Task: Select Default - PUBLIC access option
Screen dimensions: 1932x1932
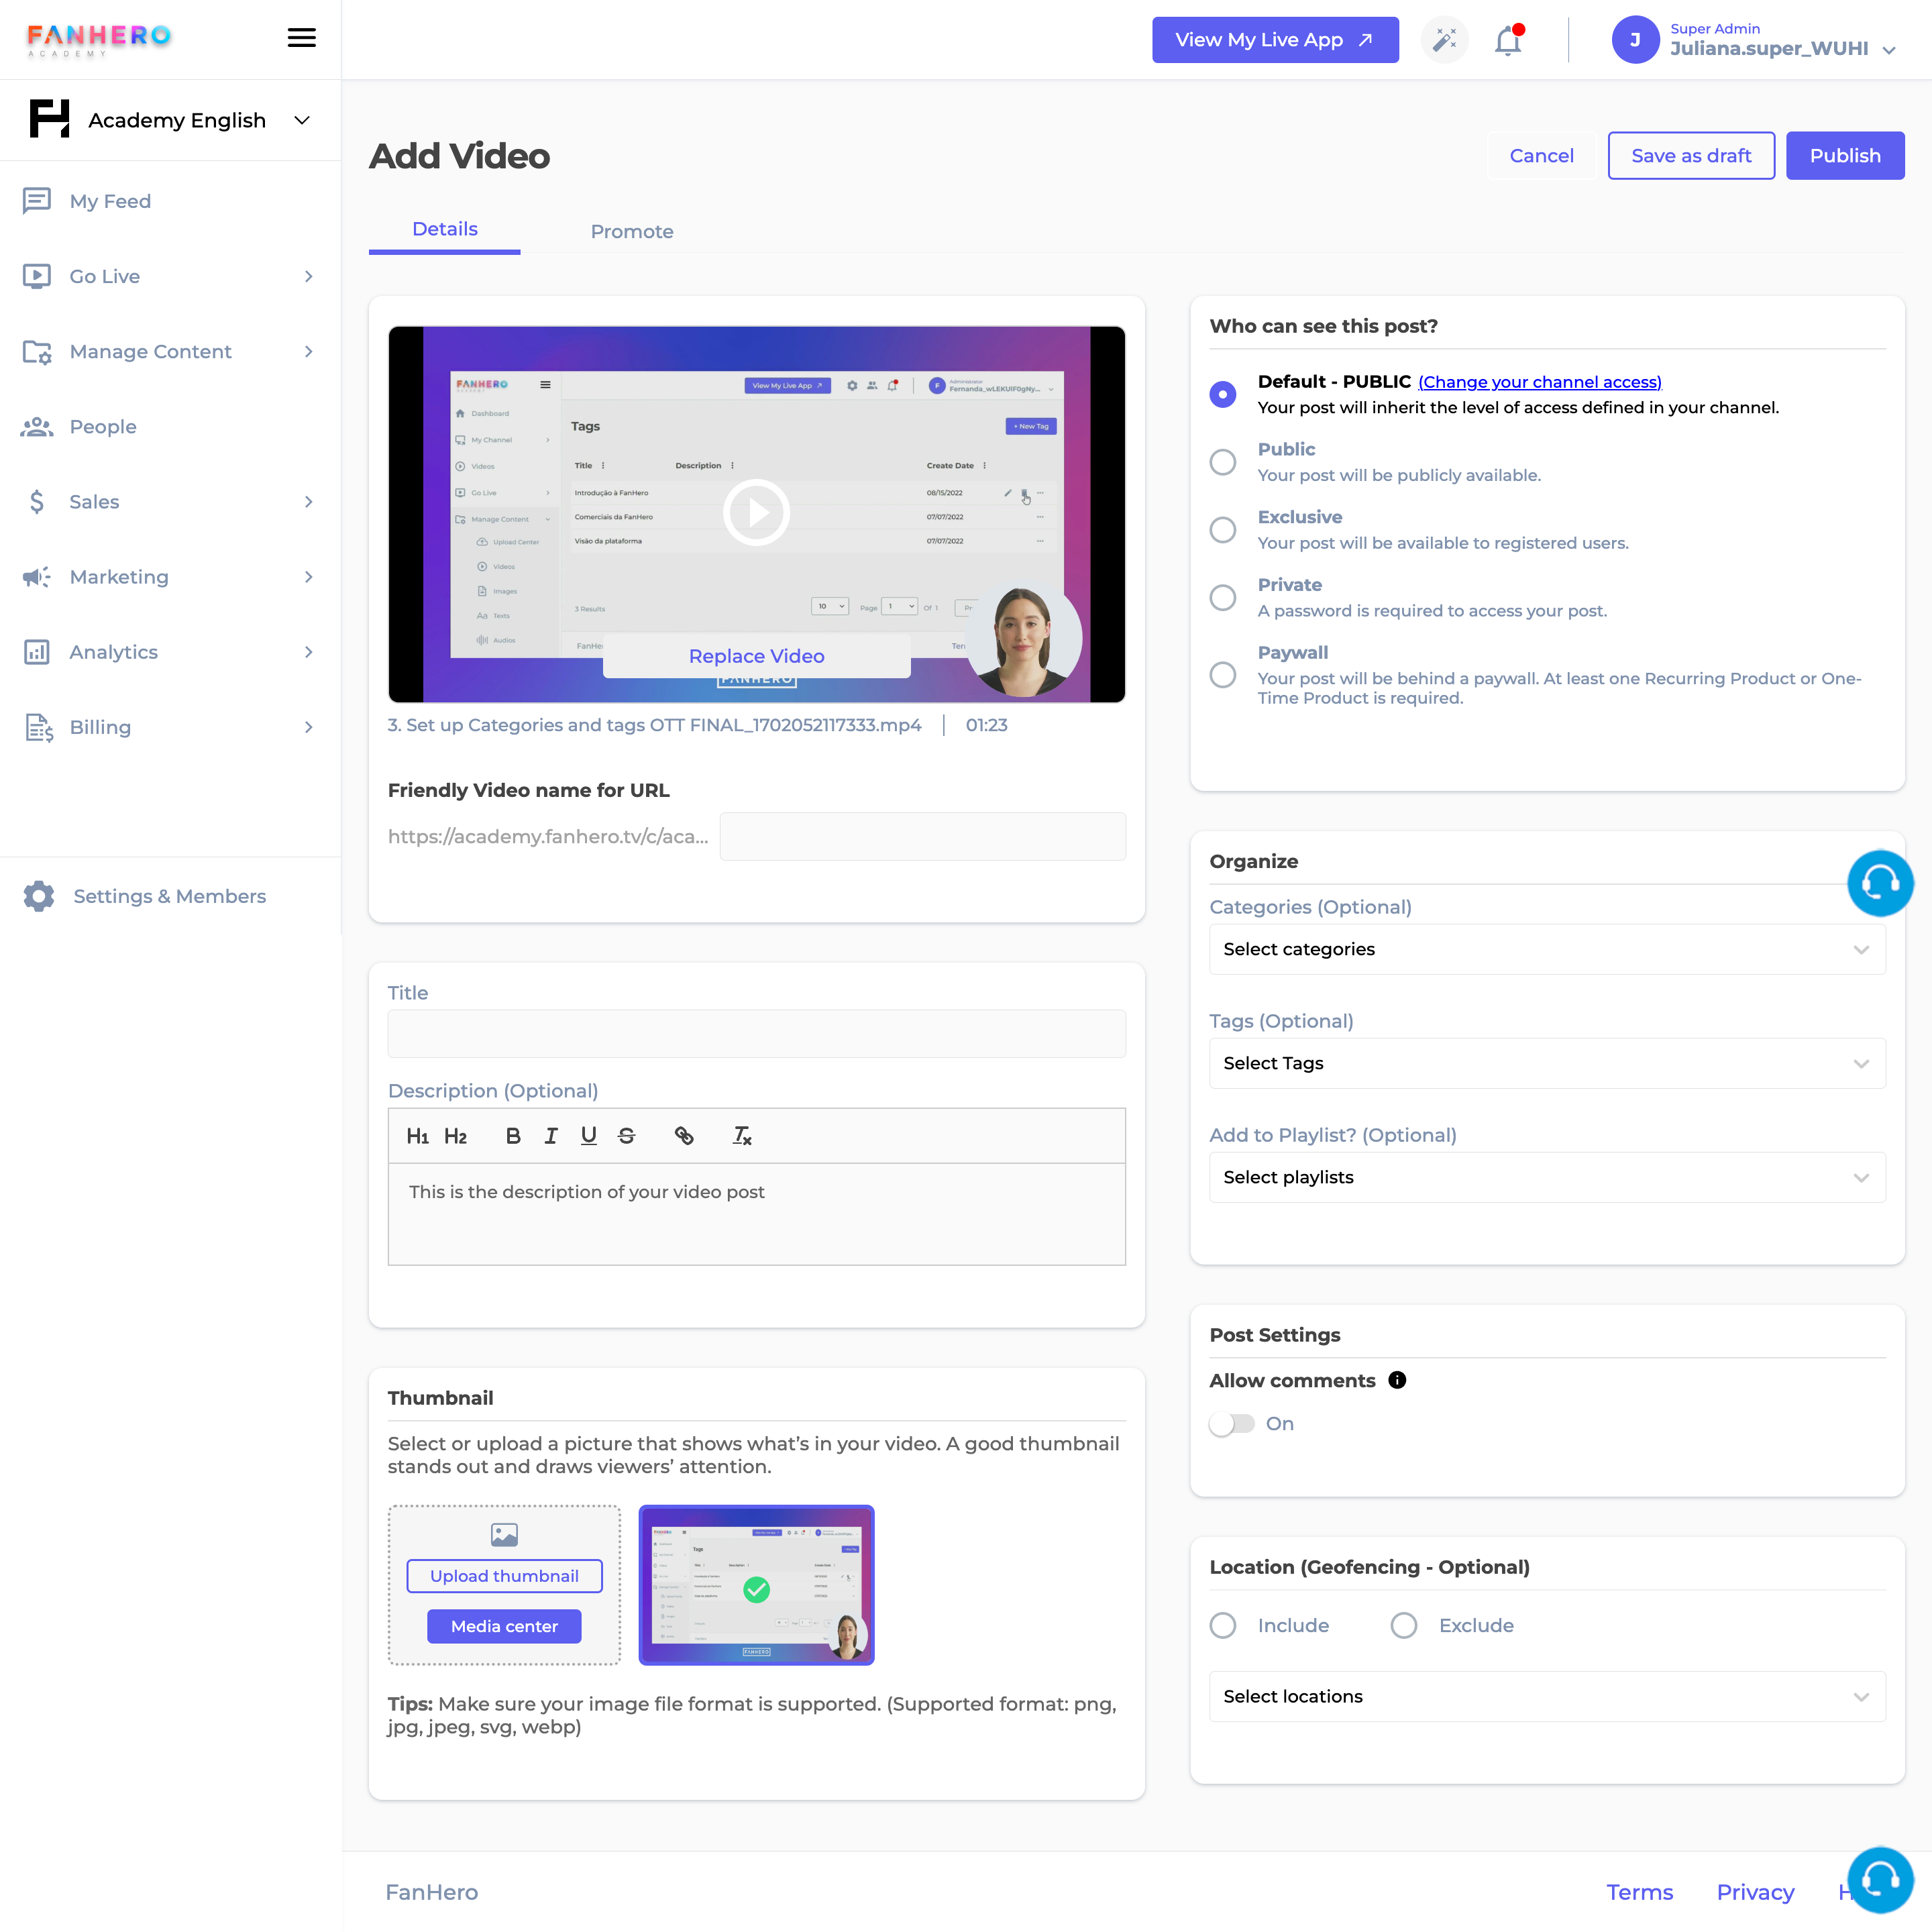Action: [x=1222, y=394]
